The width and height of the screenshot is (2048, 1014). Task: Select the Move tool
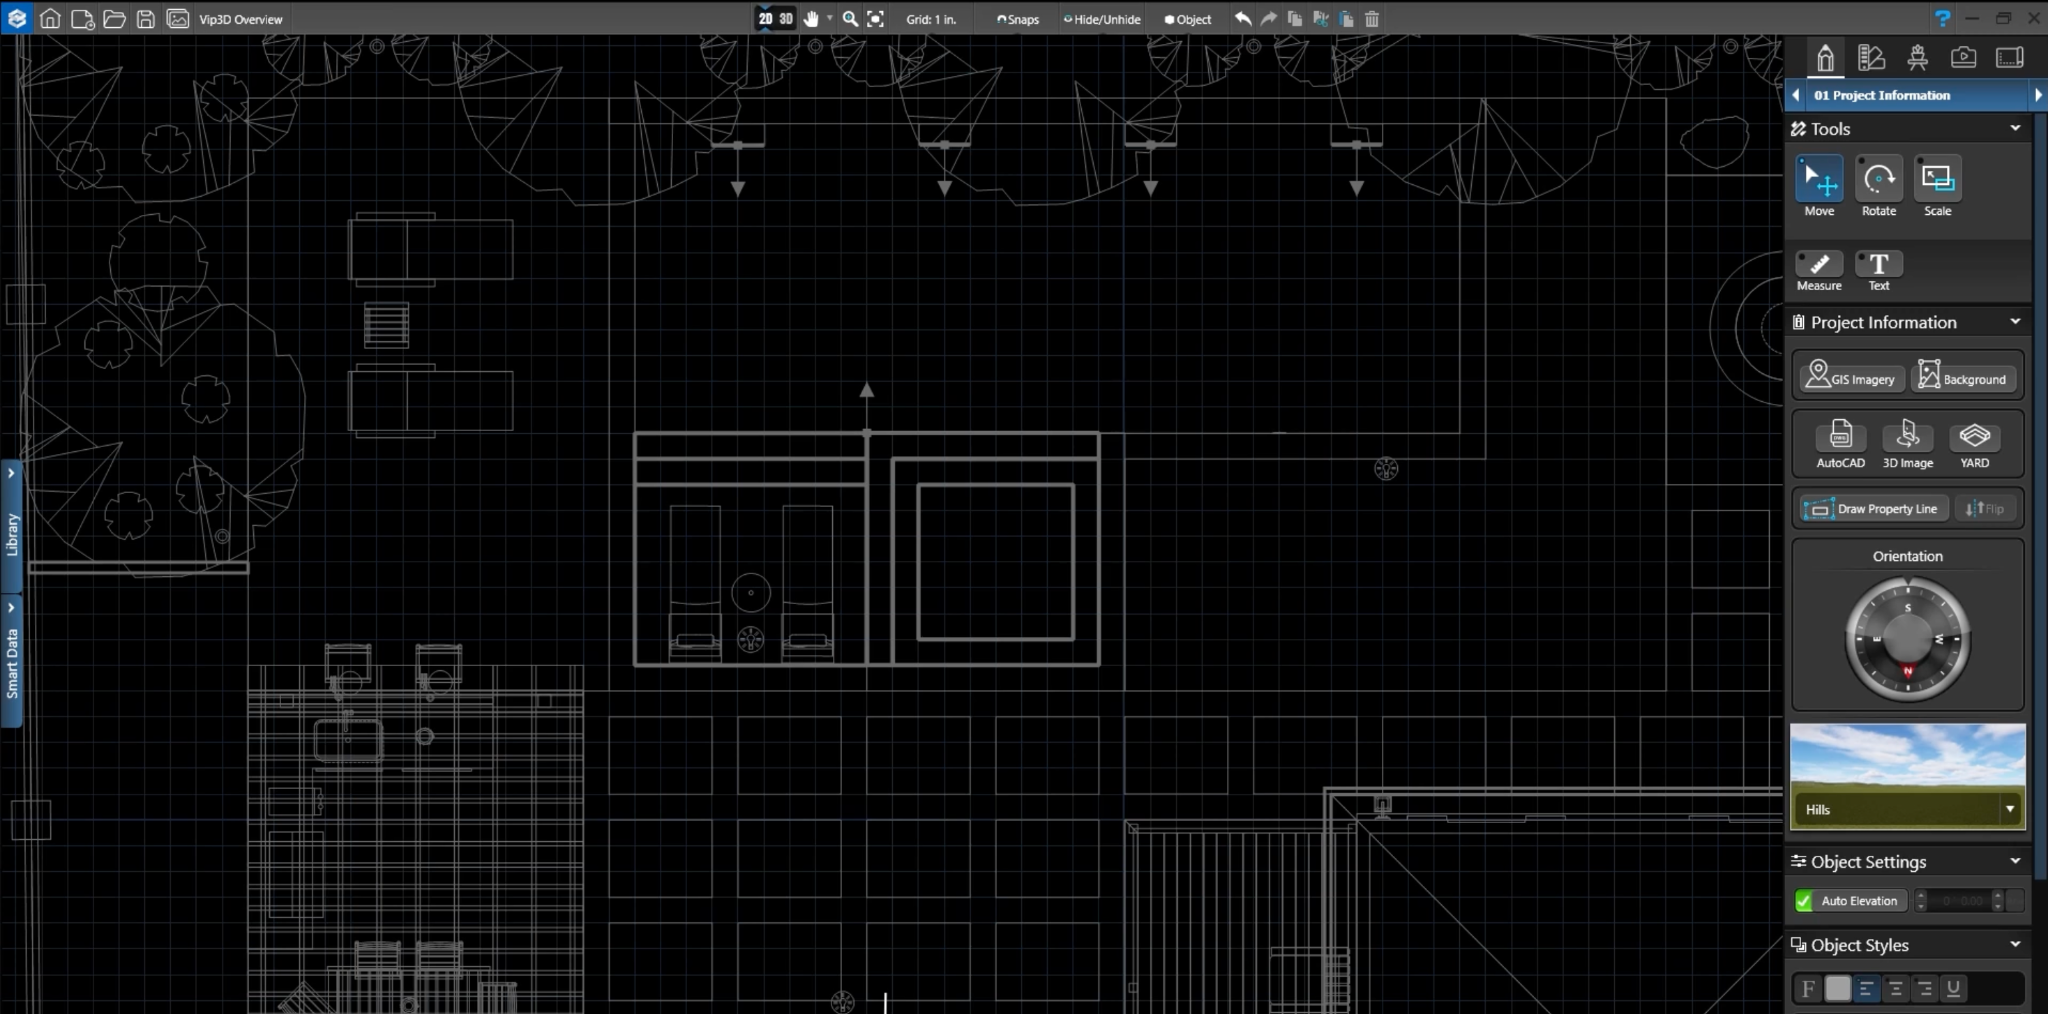[x=1819, y=187]
